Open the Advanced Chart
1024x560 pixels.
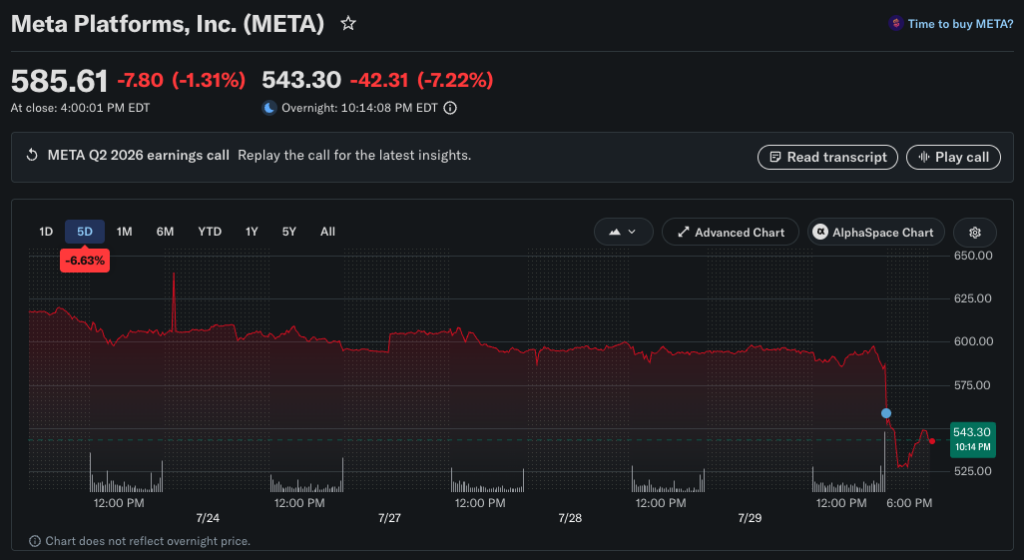click(730, 232)
